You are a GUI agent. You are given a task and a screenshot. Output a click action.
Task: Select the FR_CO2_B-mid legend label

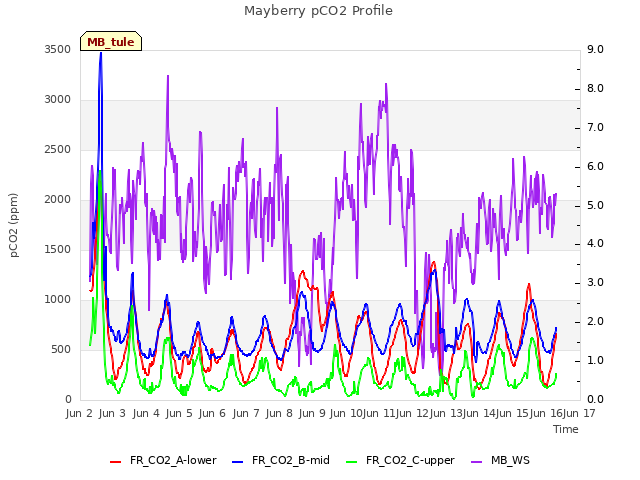[291, 460]
